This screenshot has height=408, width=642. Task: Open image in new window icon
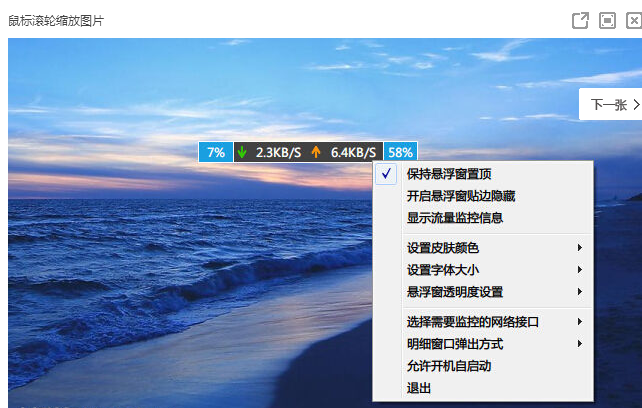(x=580, y=20)
